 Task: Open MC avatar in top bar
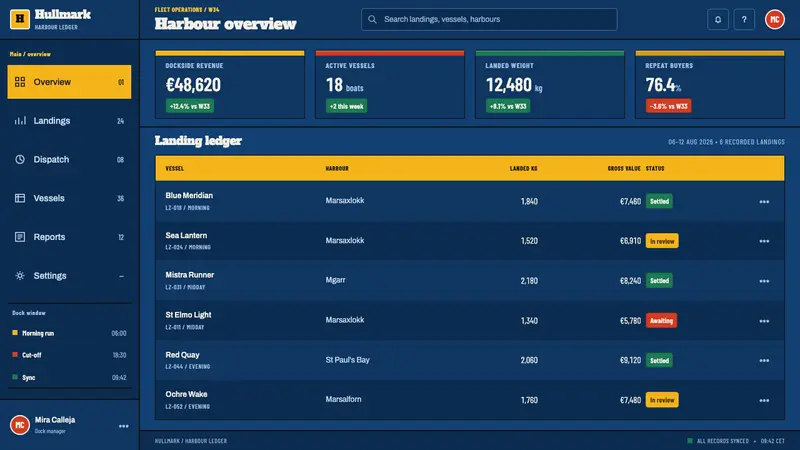[x=774, y=19]
